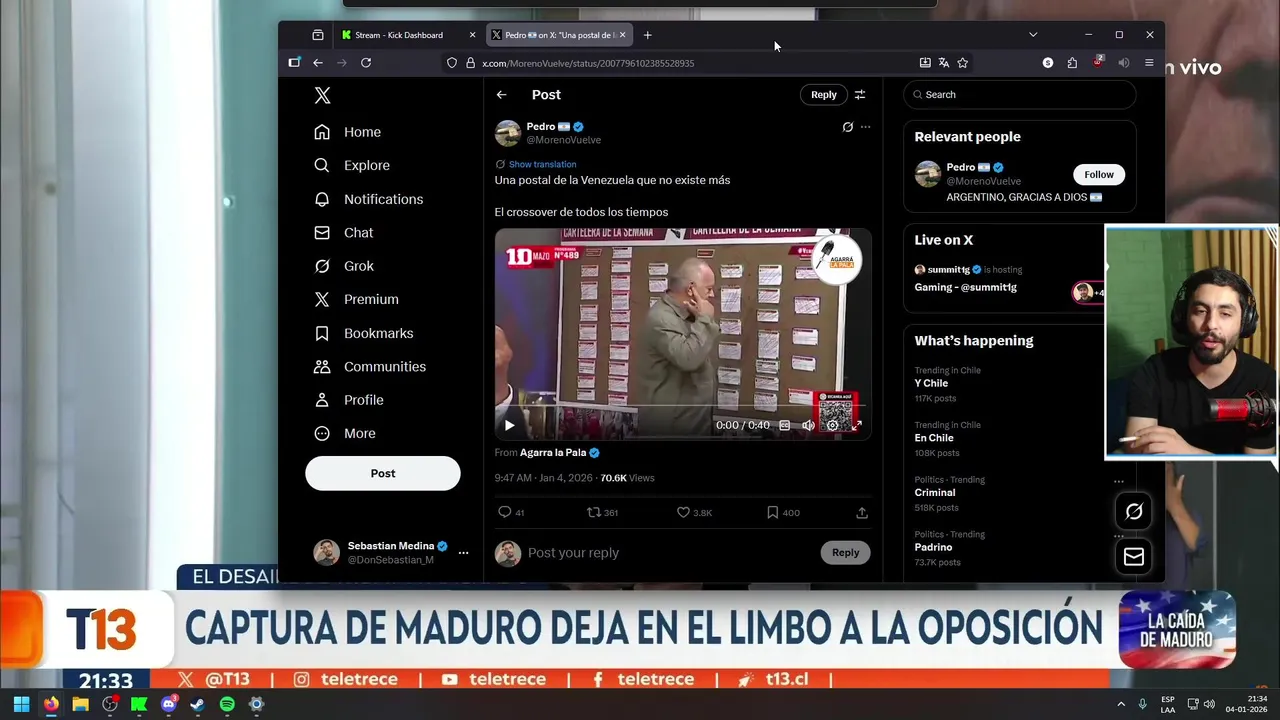Open video settings gear

(832, 425)
